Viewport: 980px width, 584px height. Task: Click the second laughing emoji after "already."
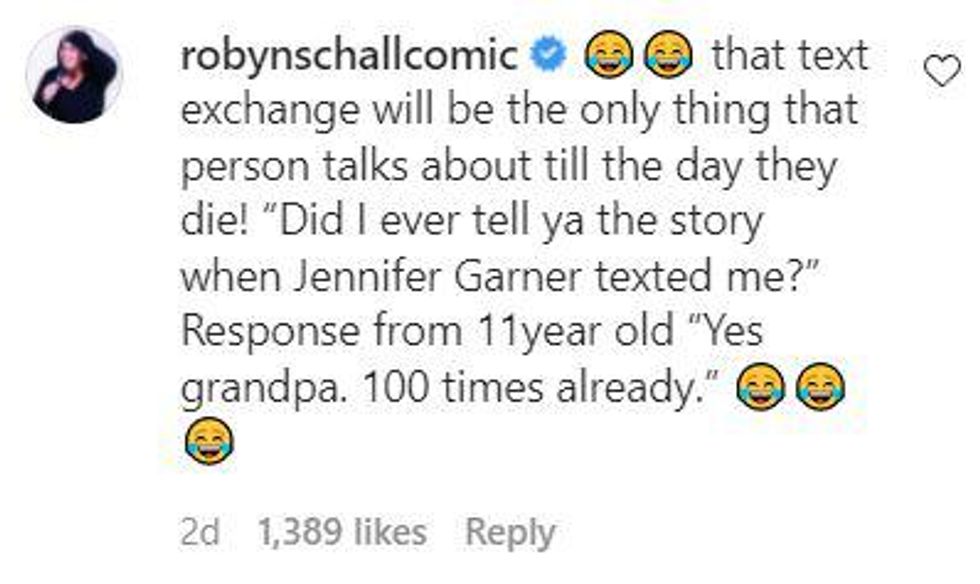[x=820, y=387]
